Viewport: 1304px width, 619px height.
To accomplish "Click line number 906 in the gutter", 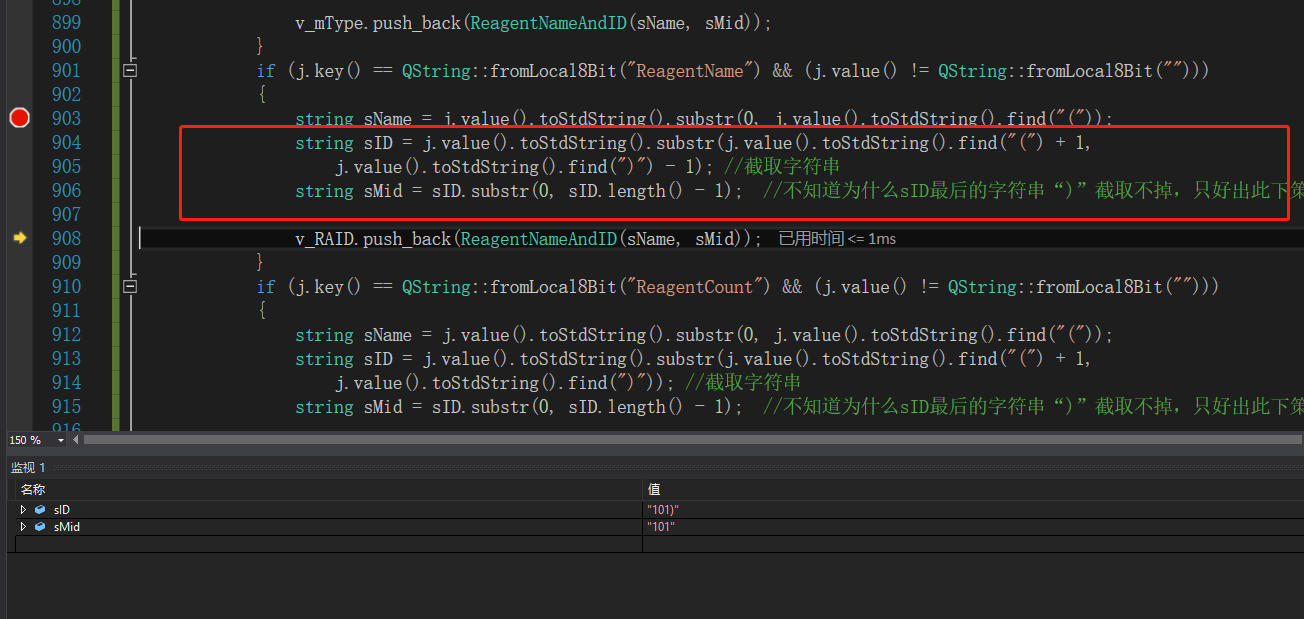I will pos(66,191).
